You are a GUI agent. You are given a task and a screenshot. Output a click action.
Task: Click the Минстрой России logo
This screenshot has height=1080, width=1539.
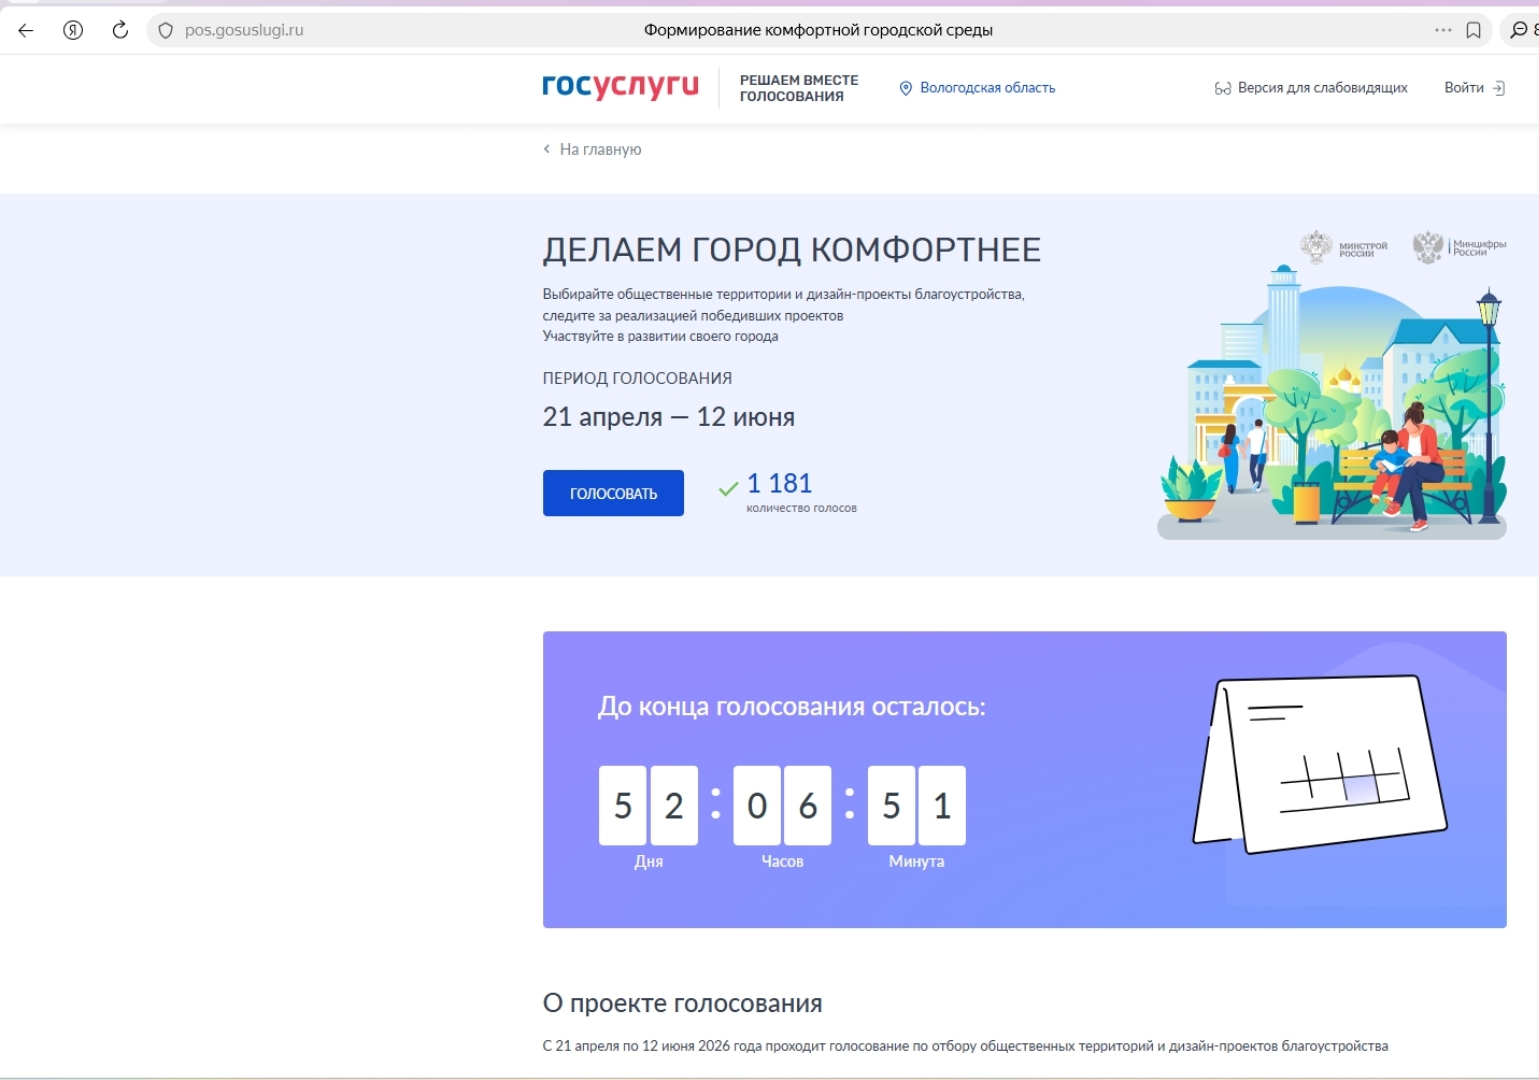tap(1343, 246)
